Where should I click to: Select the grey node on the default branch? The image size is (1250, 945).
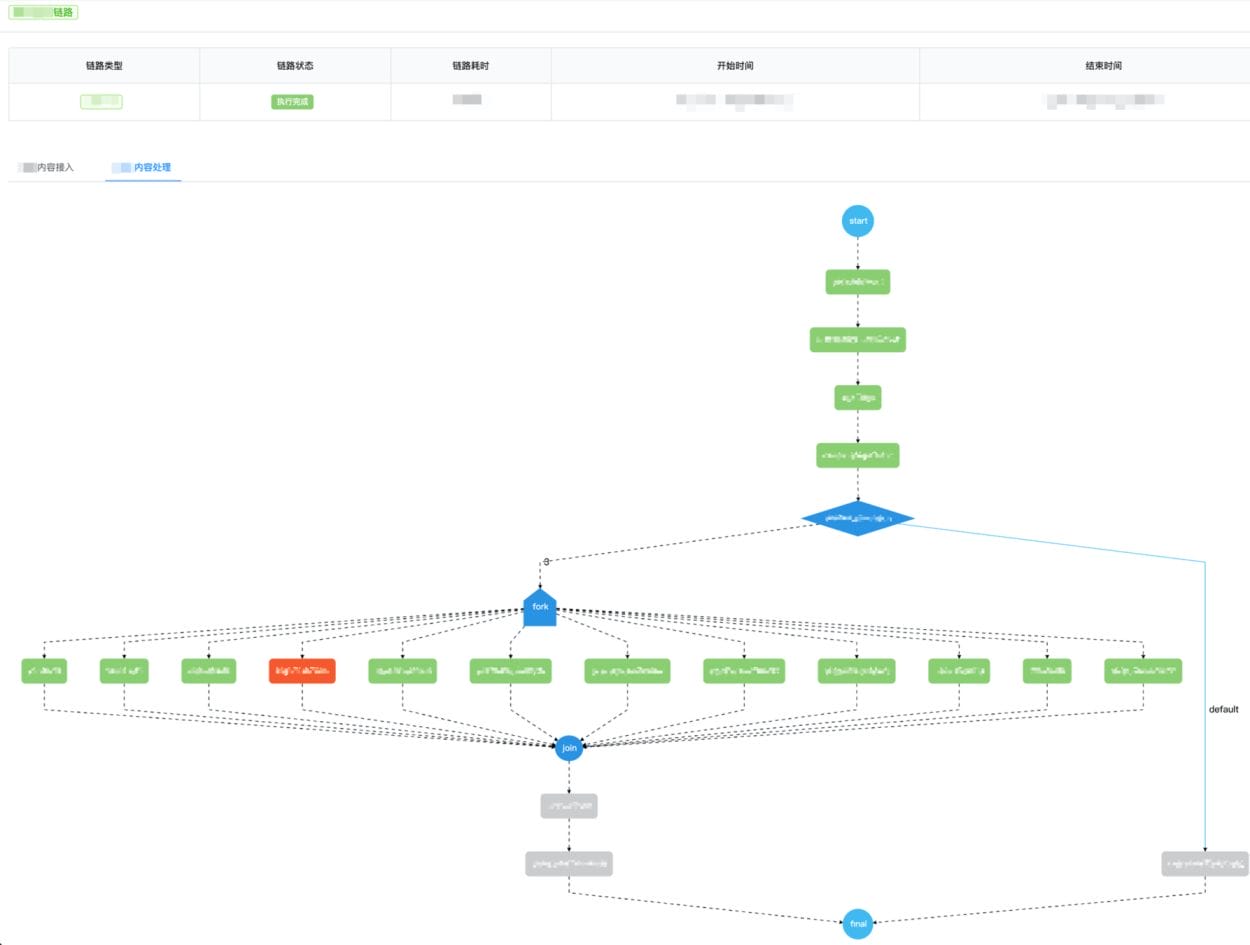[1205, 864]
